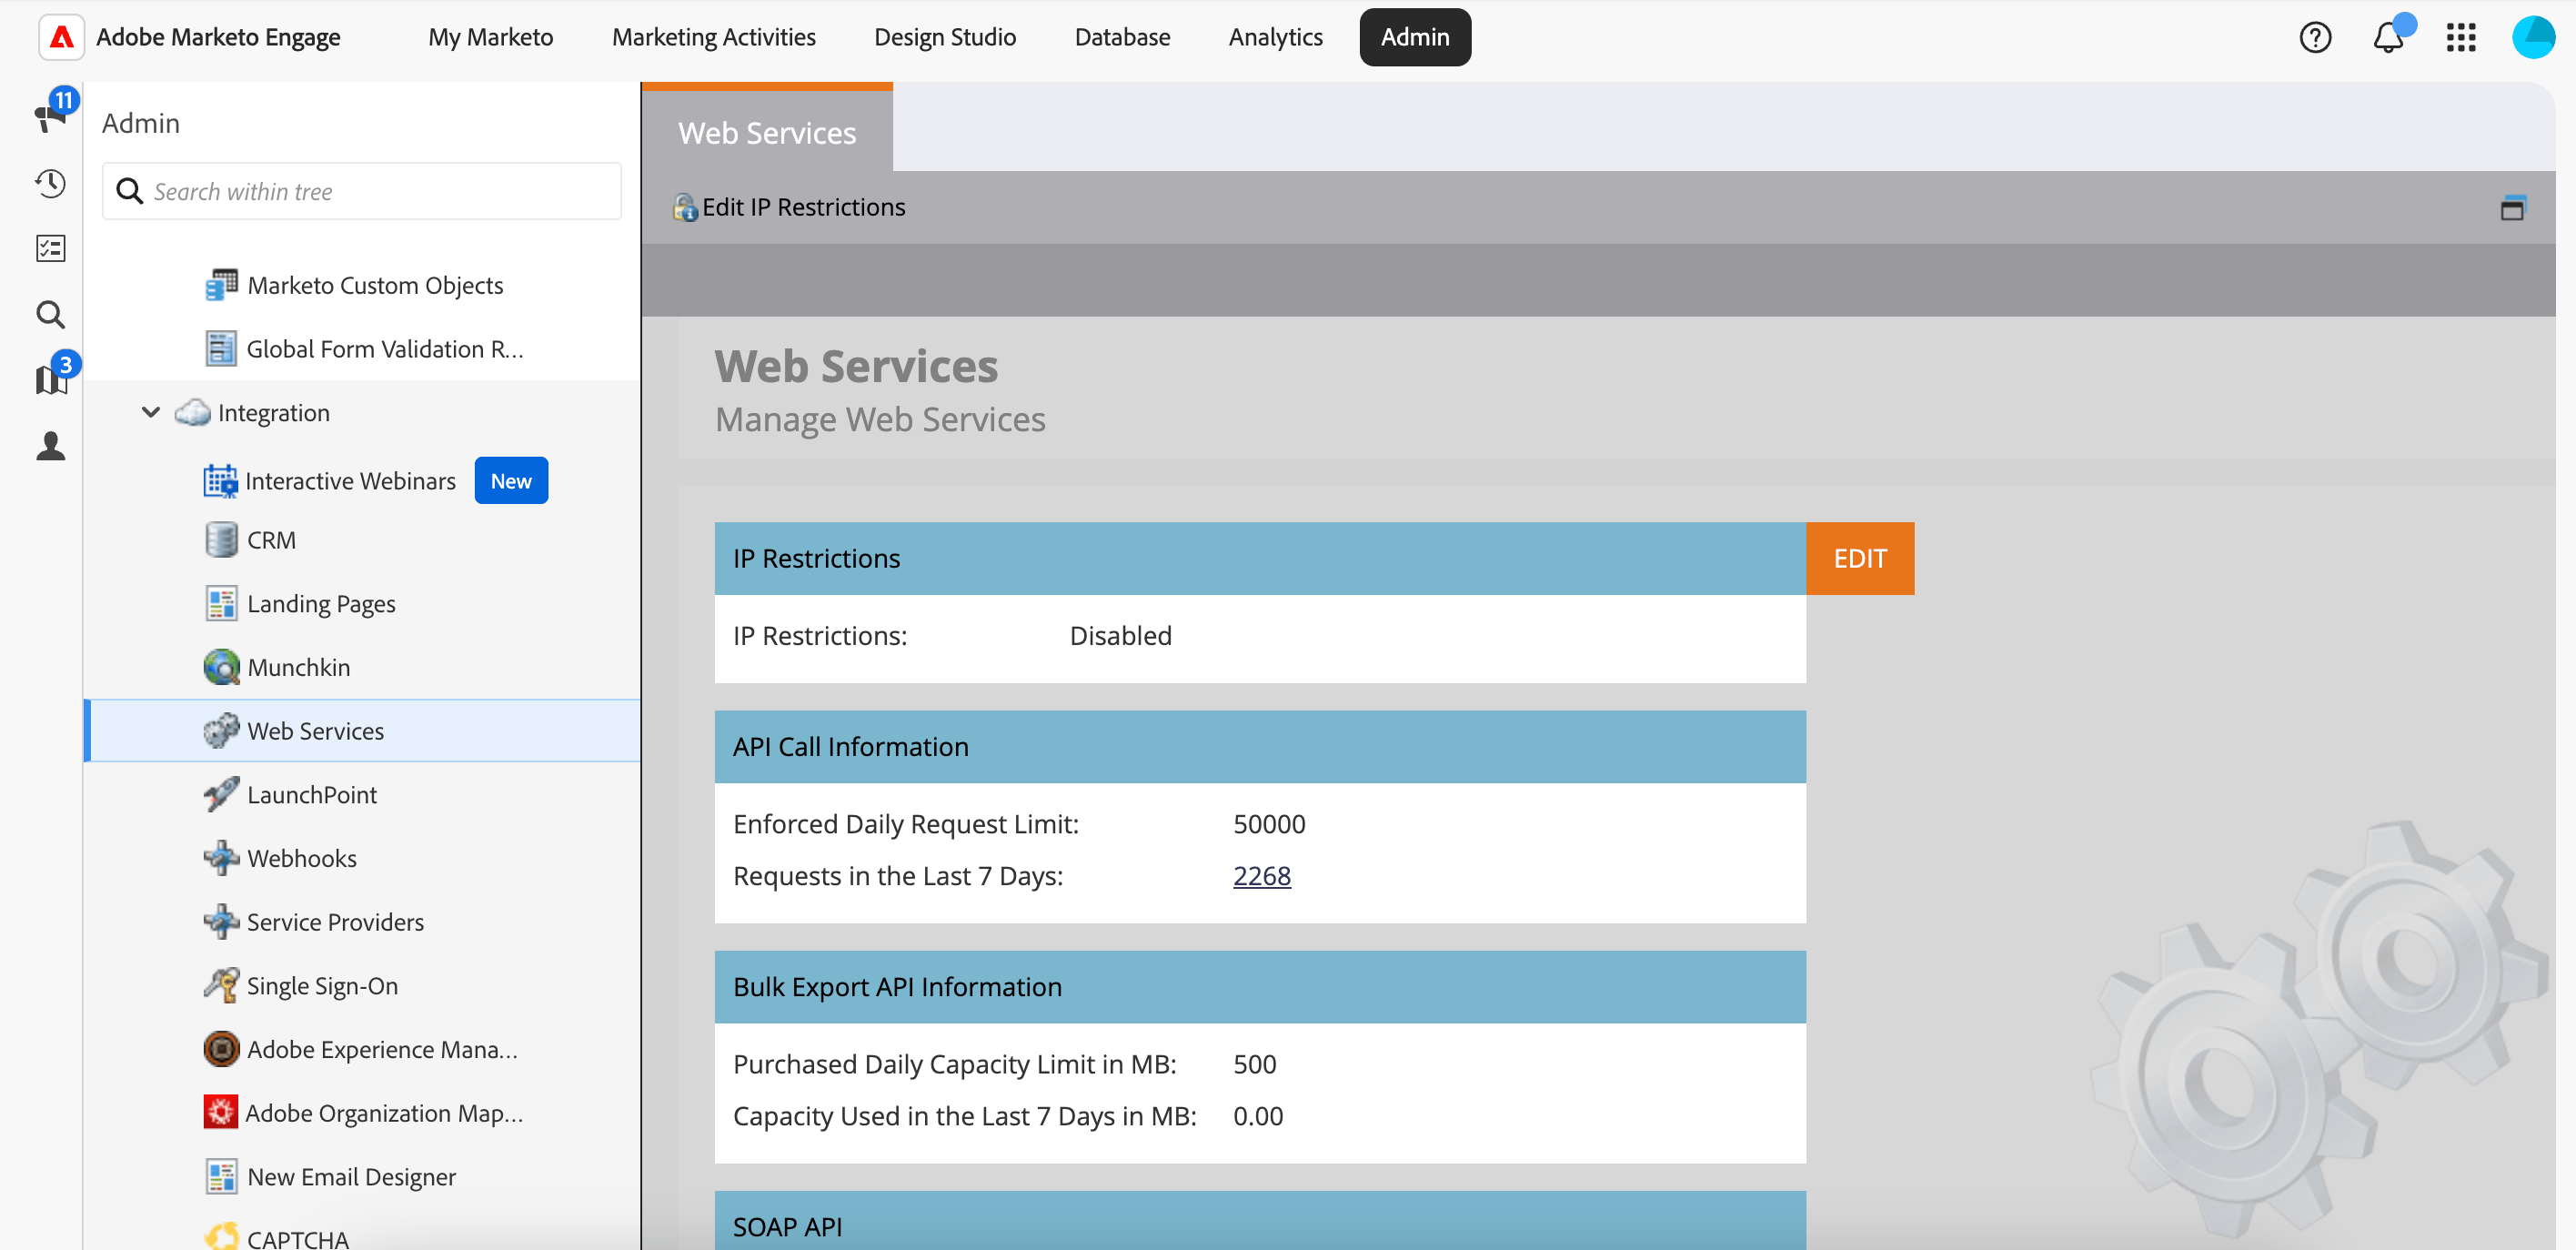The image size is (2576, 1250).
Task: Open the guides map icon with badge 3
Action: (x=51, y=380)
